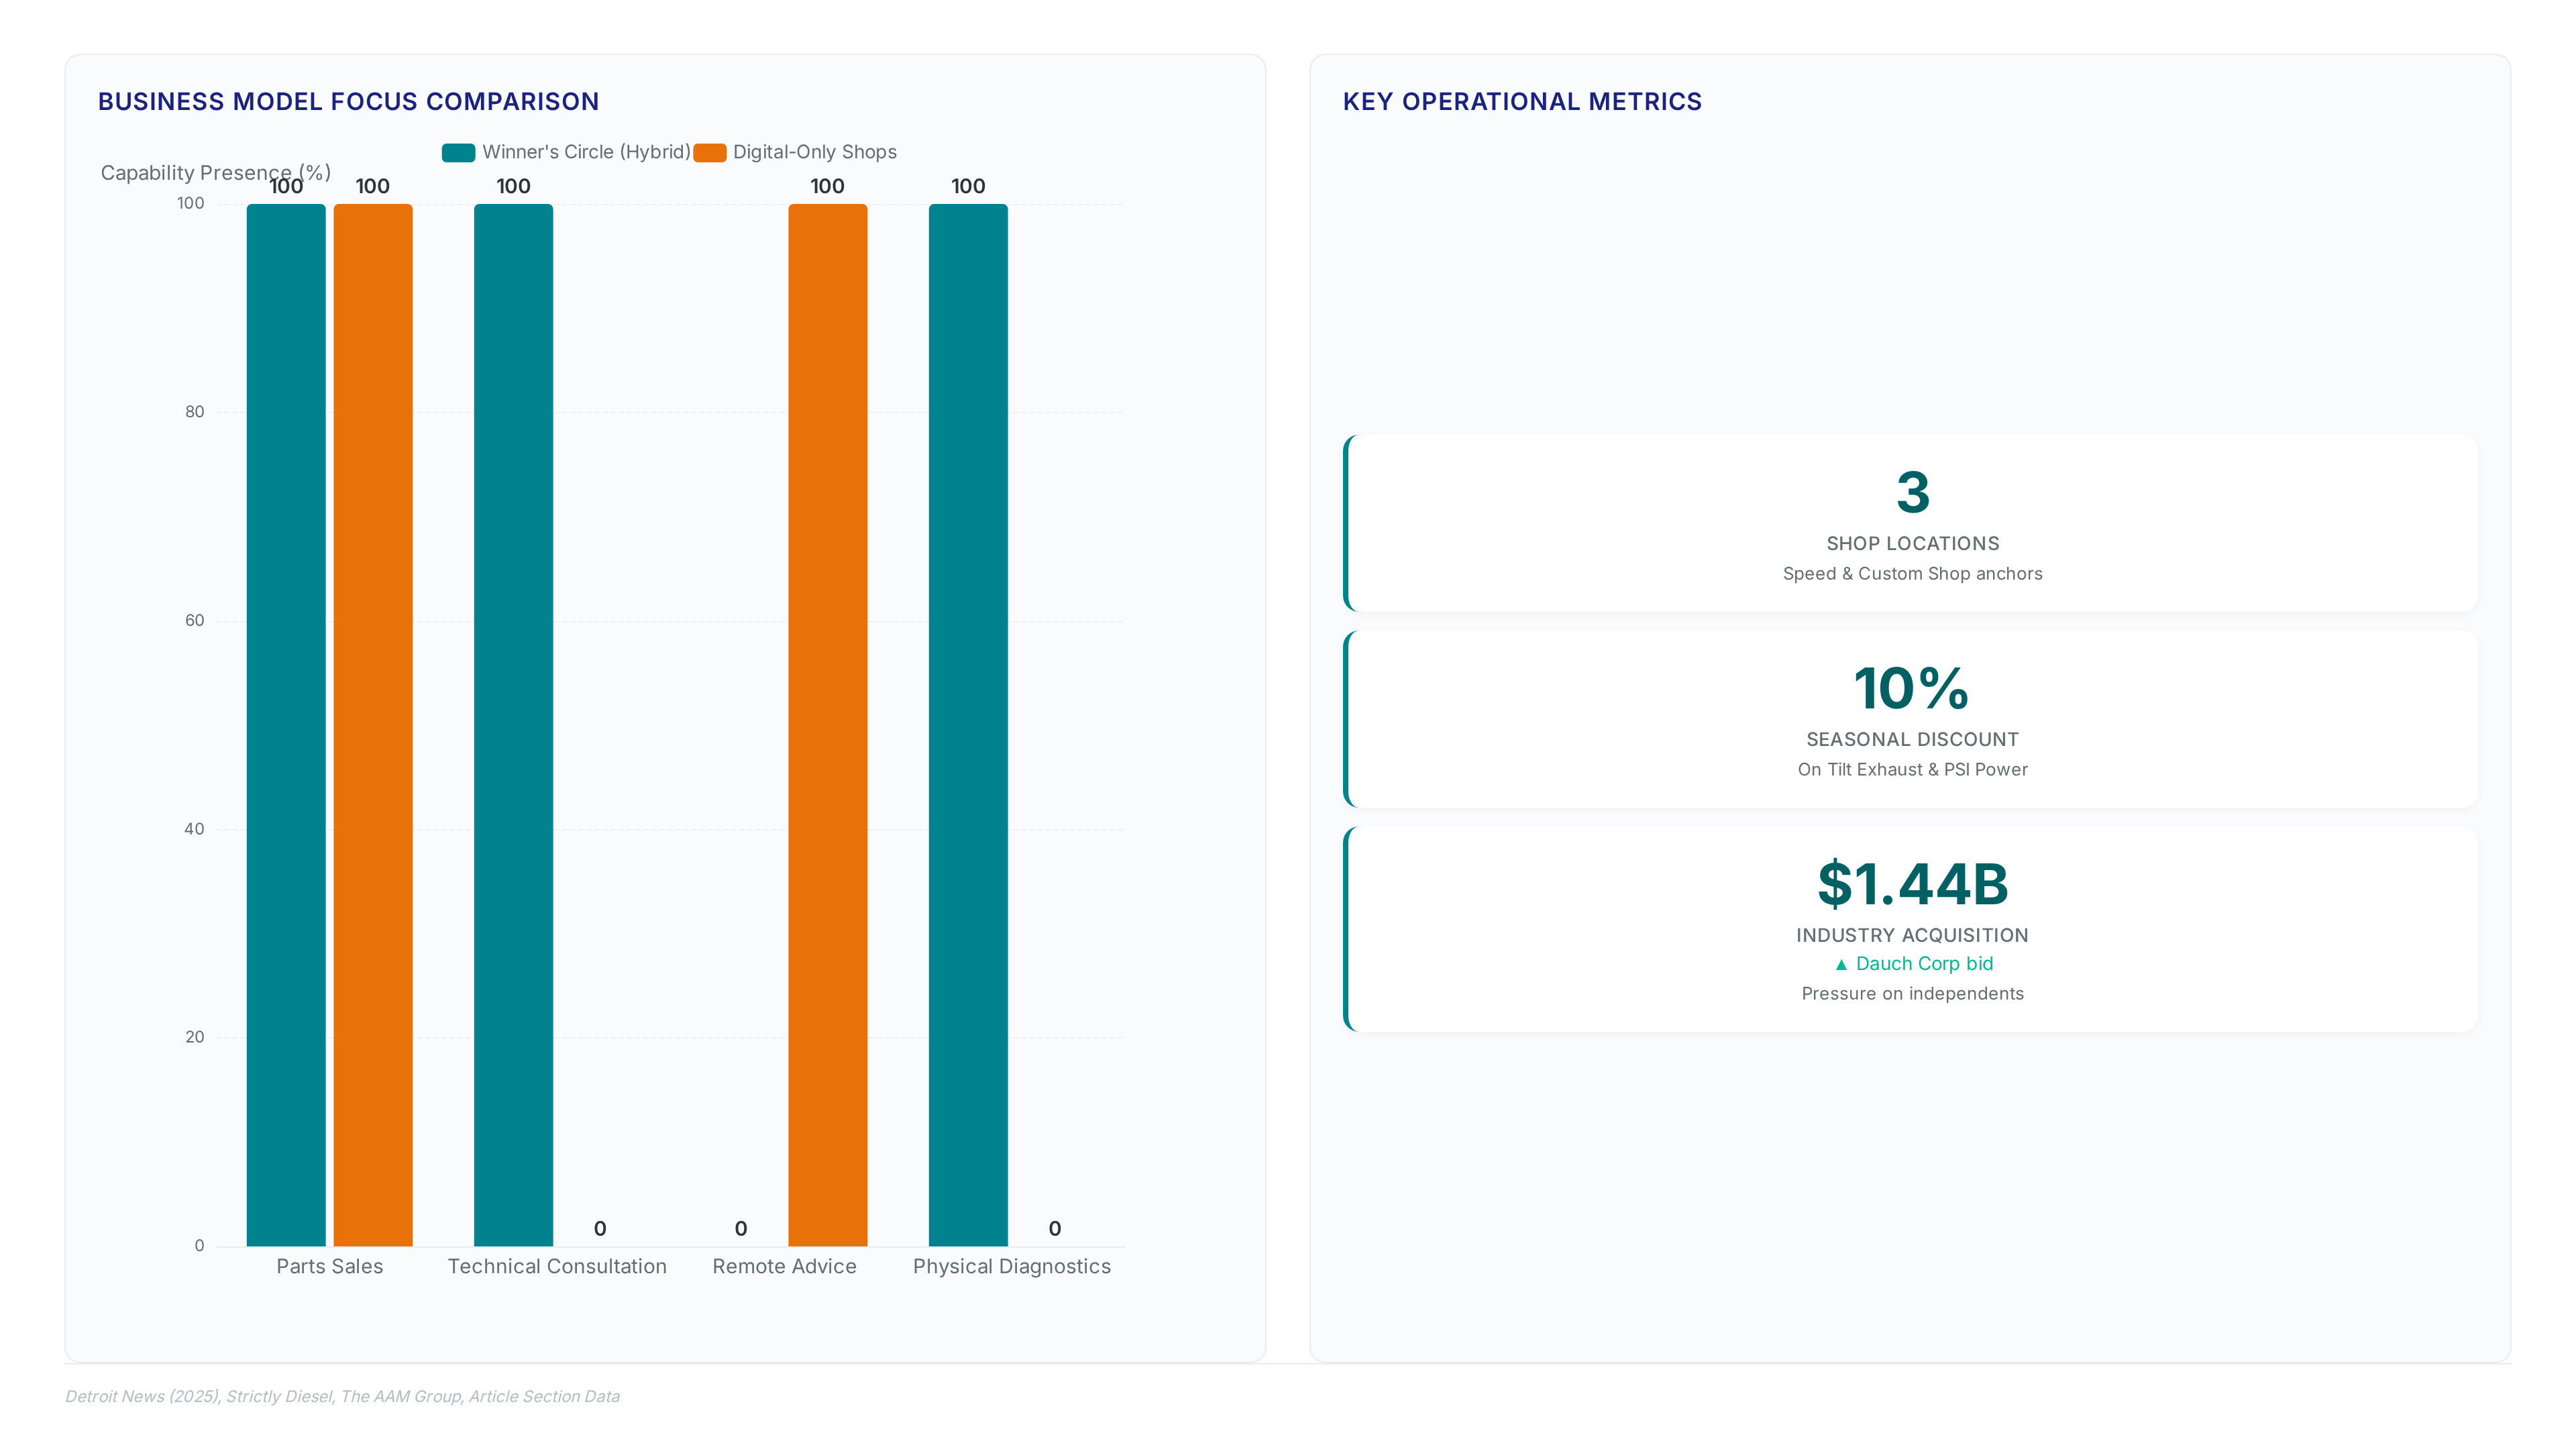Click the Winner's Circle (Hybrid) legend label
2576x1449 pixels.
tap(586, 152)
